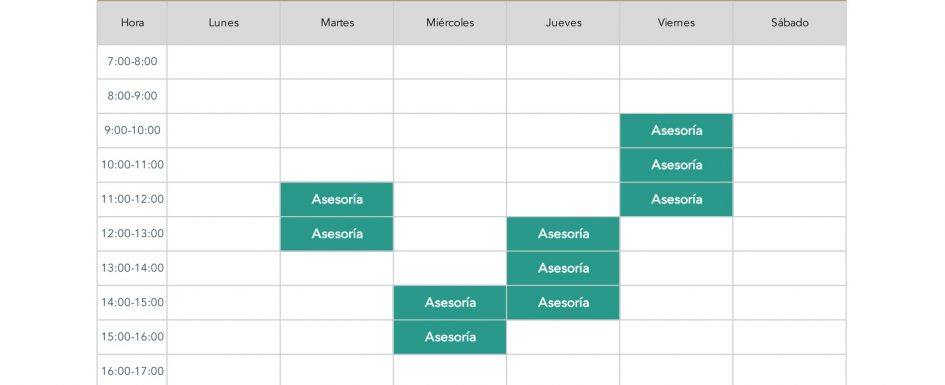Select the Martes 11:00-12:00 Asesoría block

[337, 199]
